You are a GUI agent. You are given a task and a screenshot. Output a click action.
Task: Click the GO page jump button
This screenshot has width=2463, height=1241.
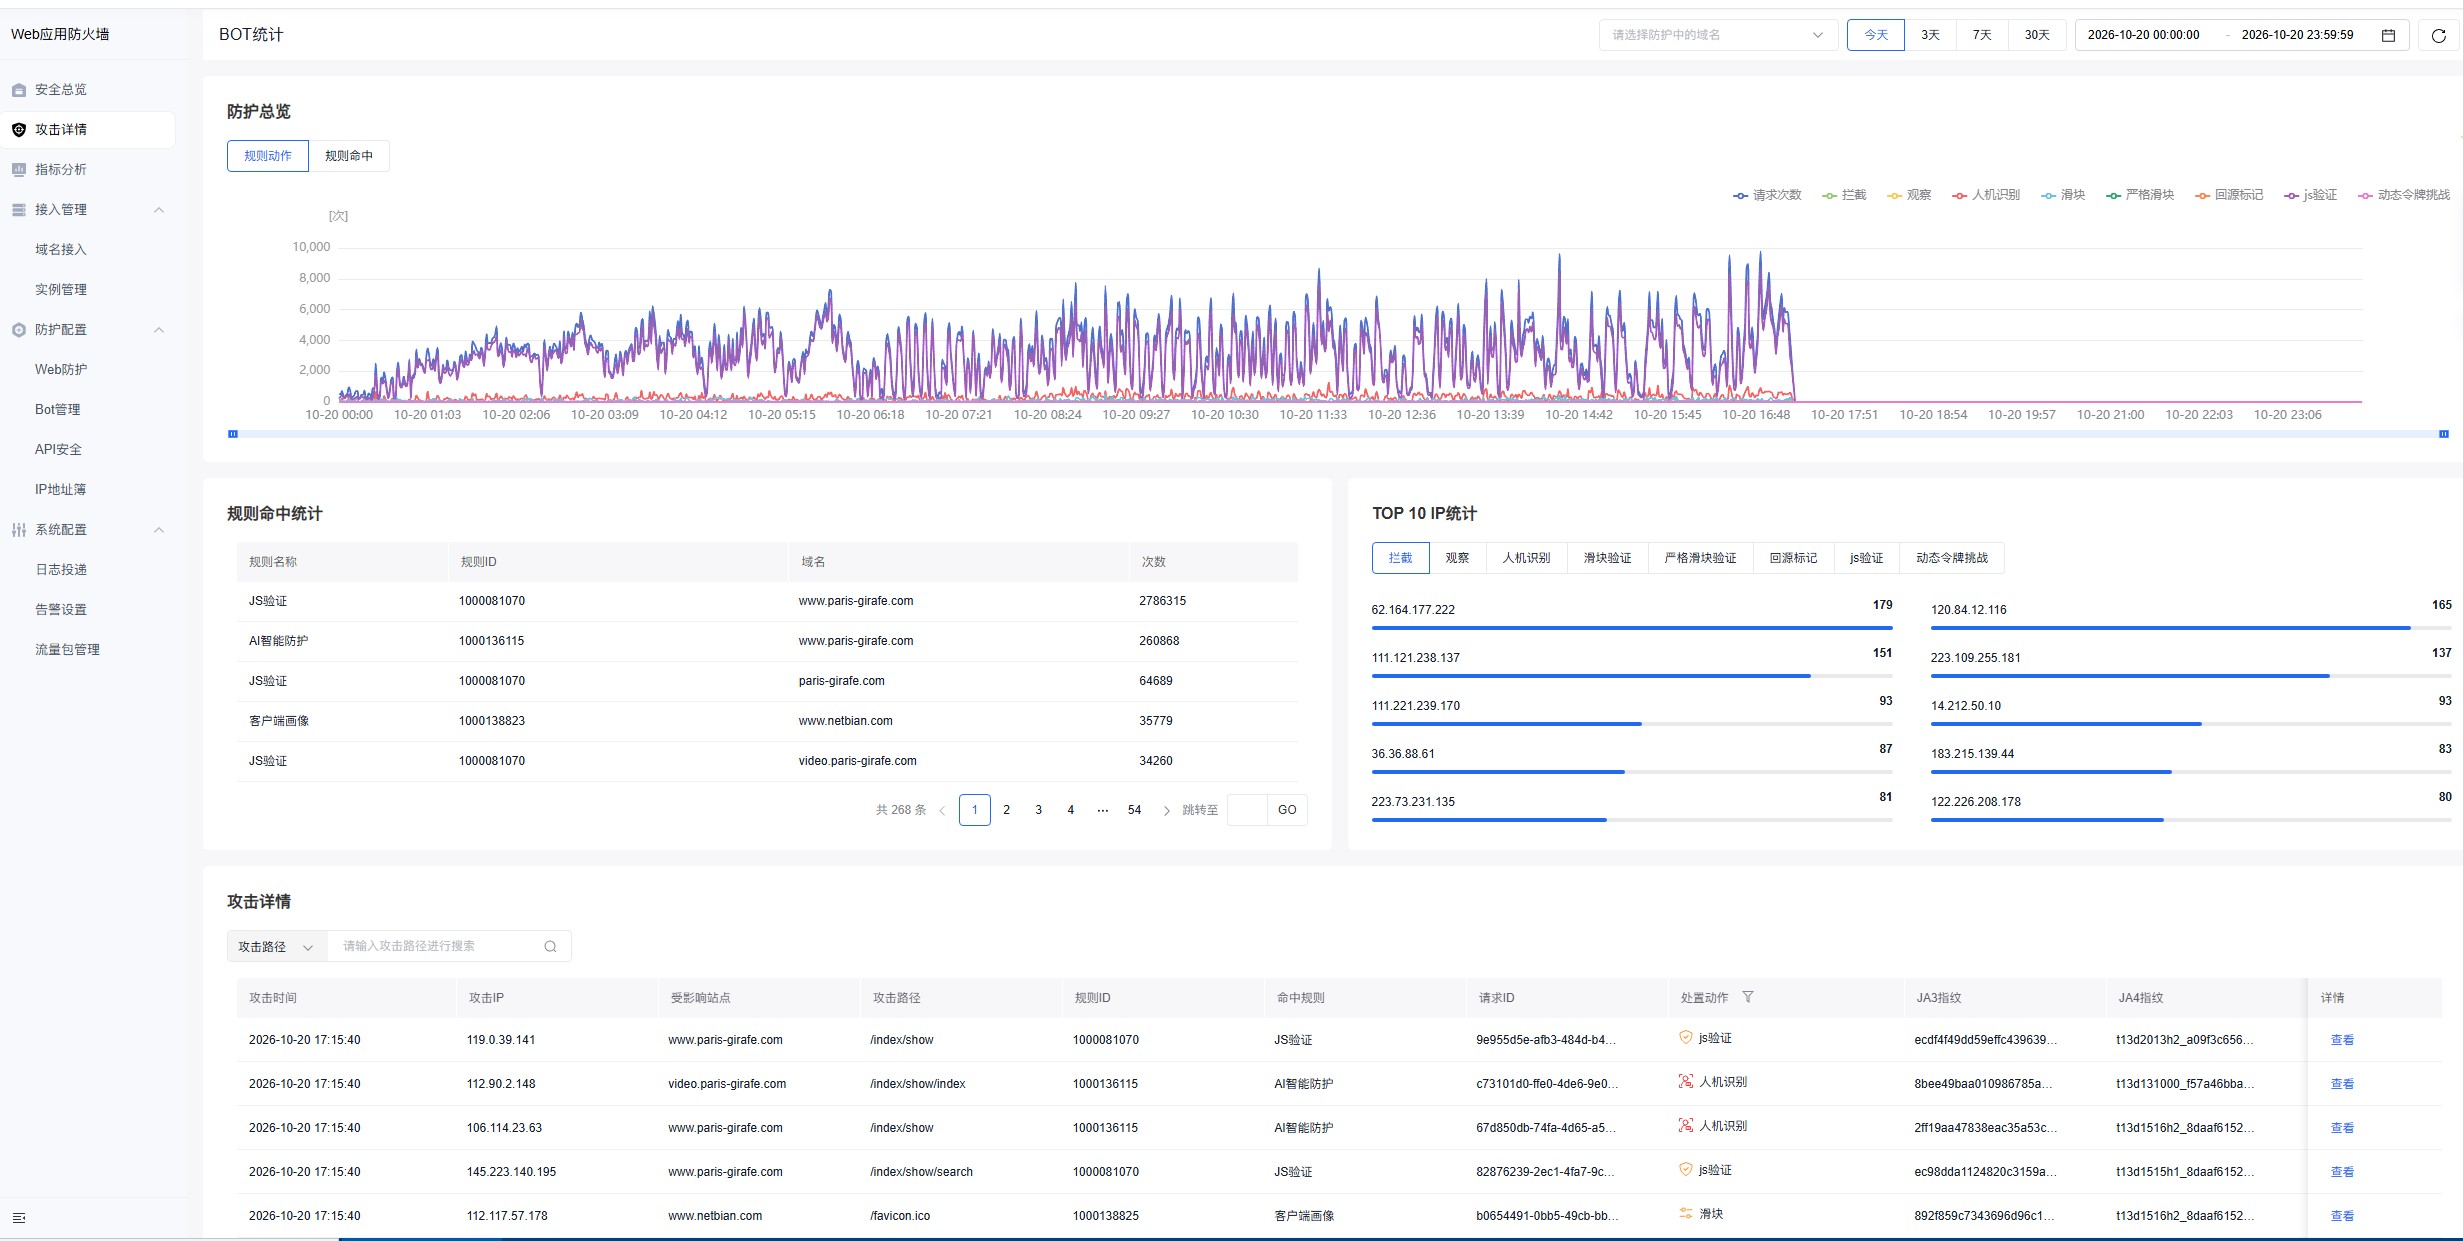point(1287,810)
